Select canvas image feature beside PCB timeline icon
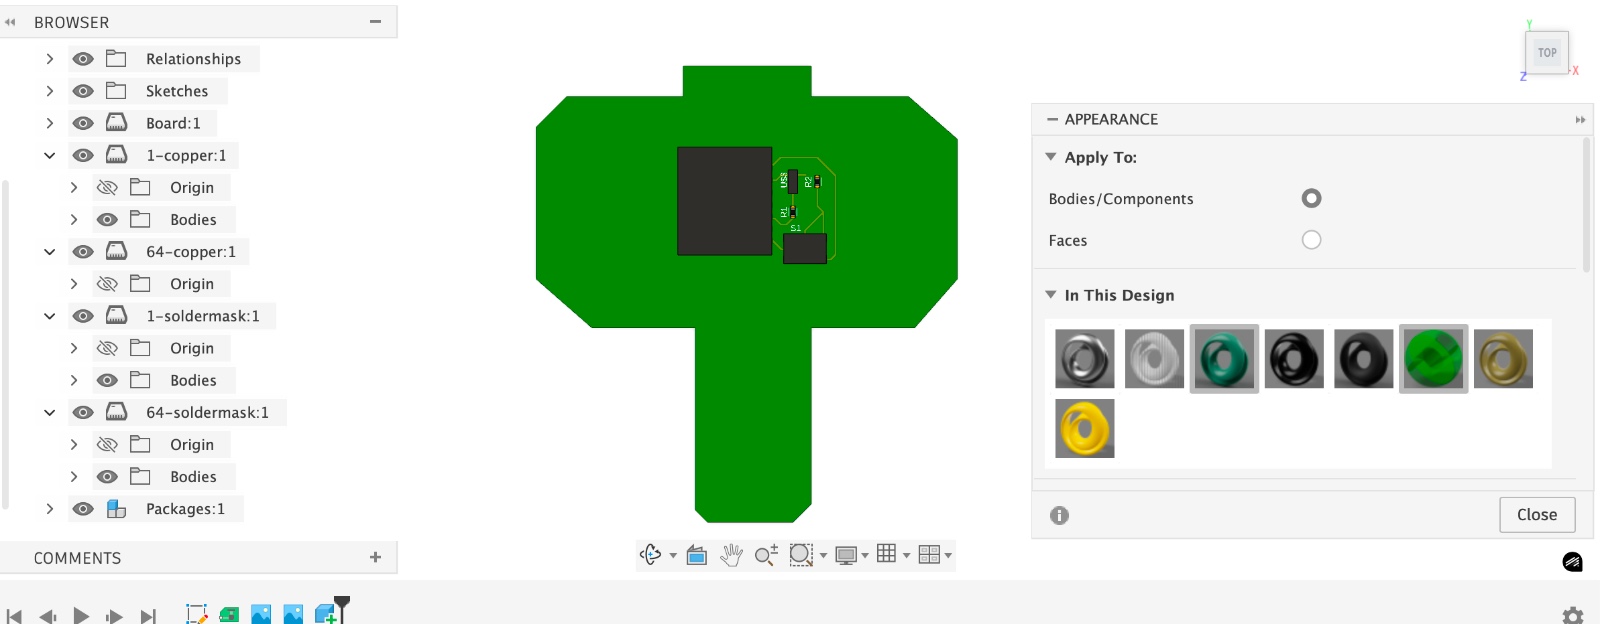 (261, 614)
